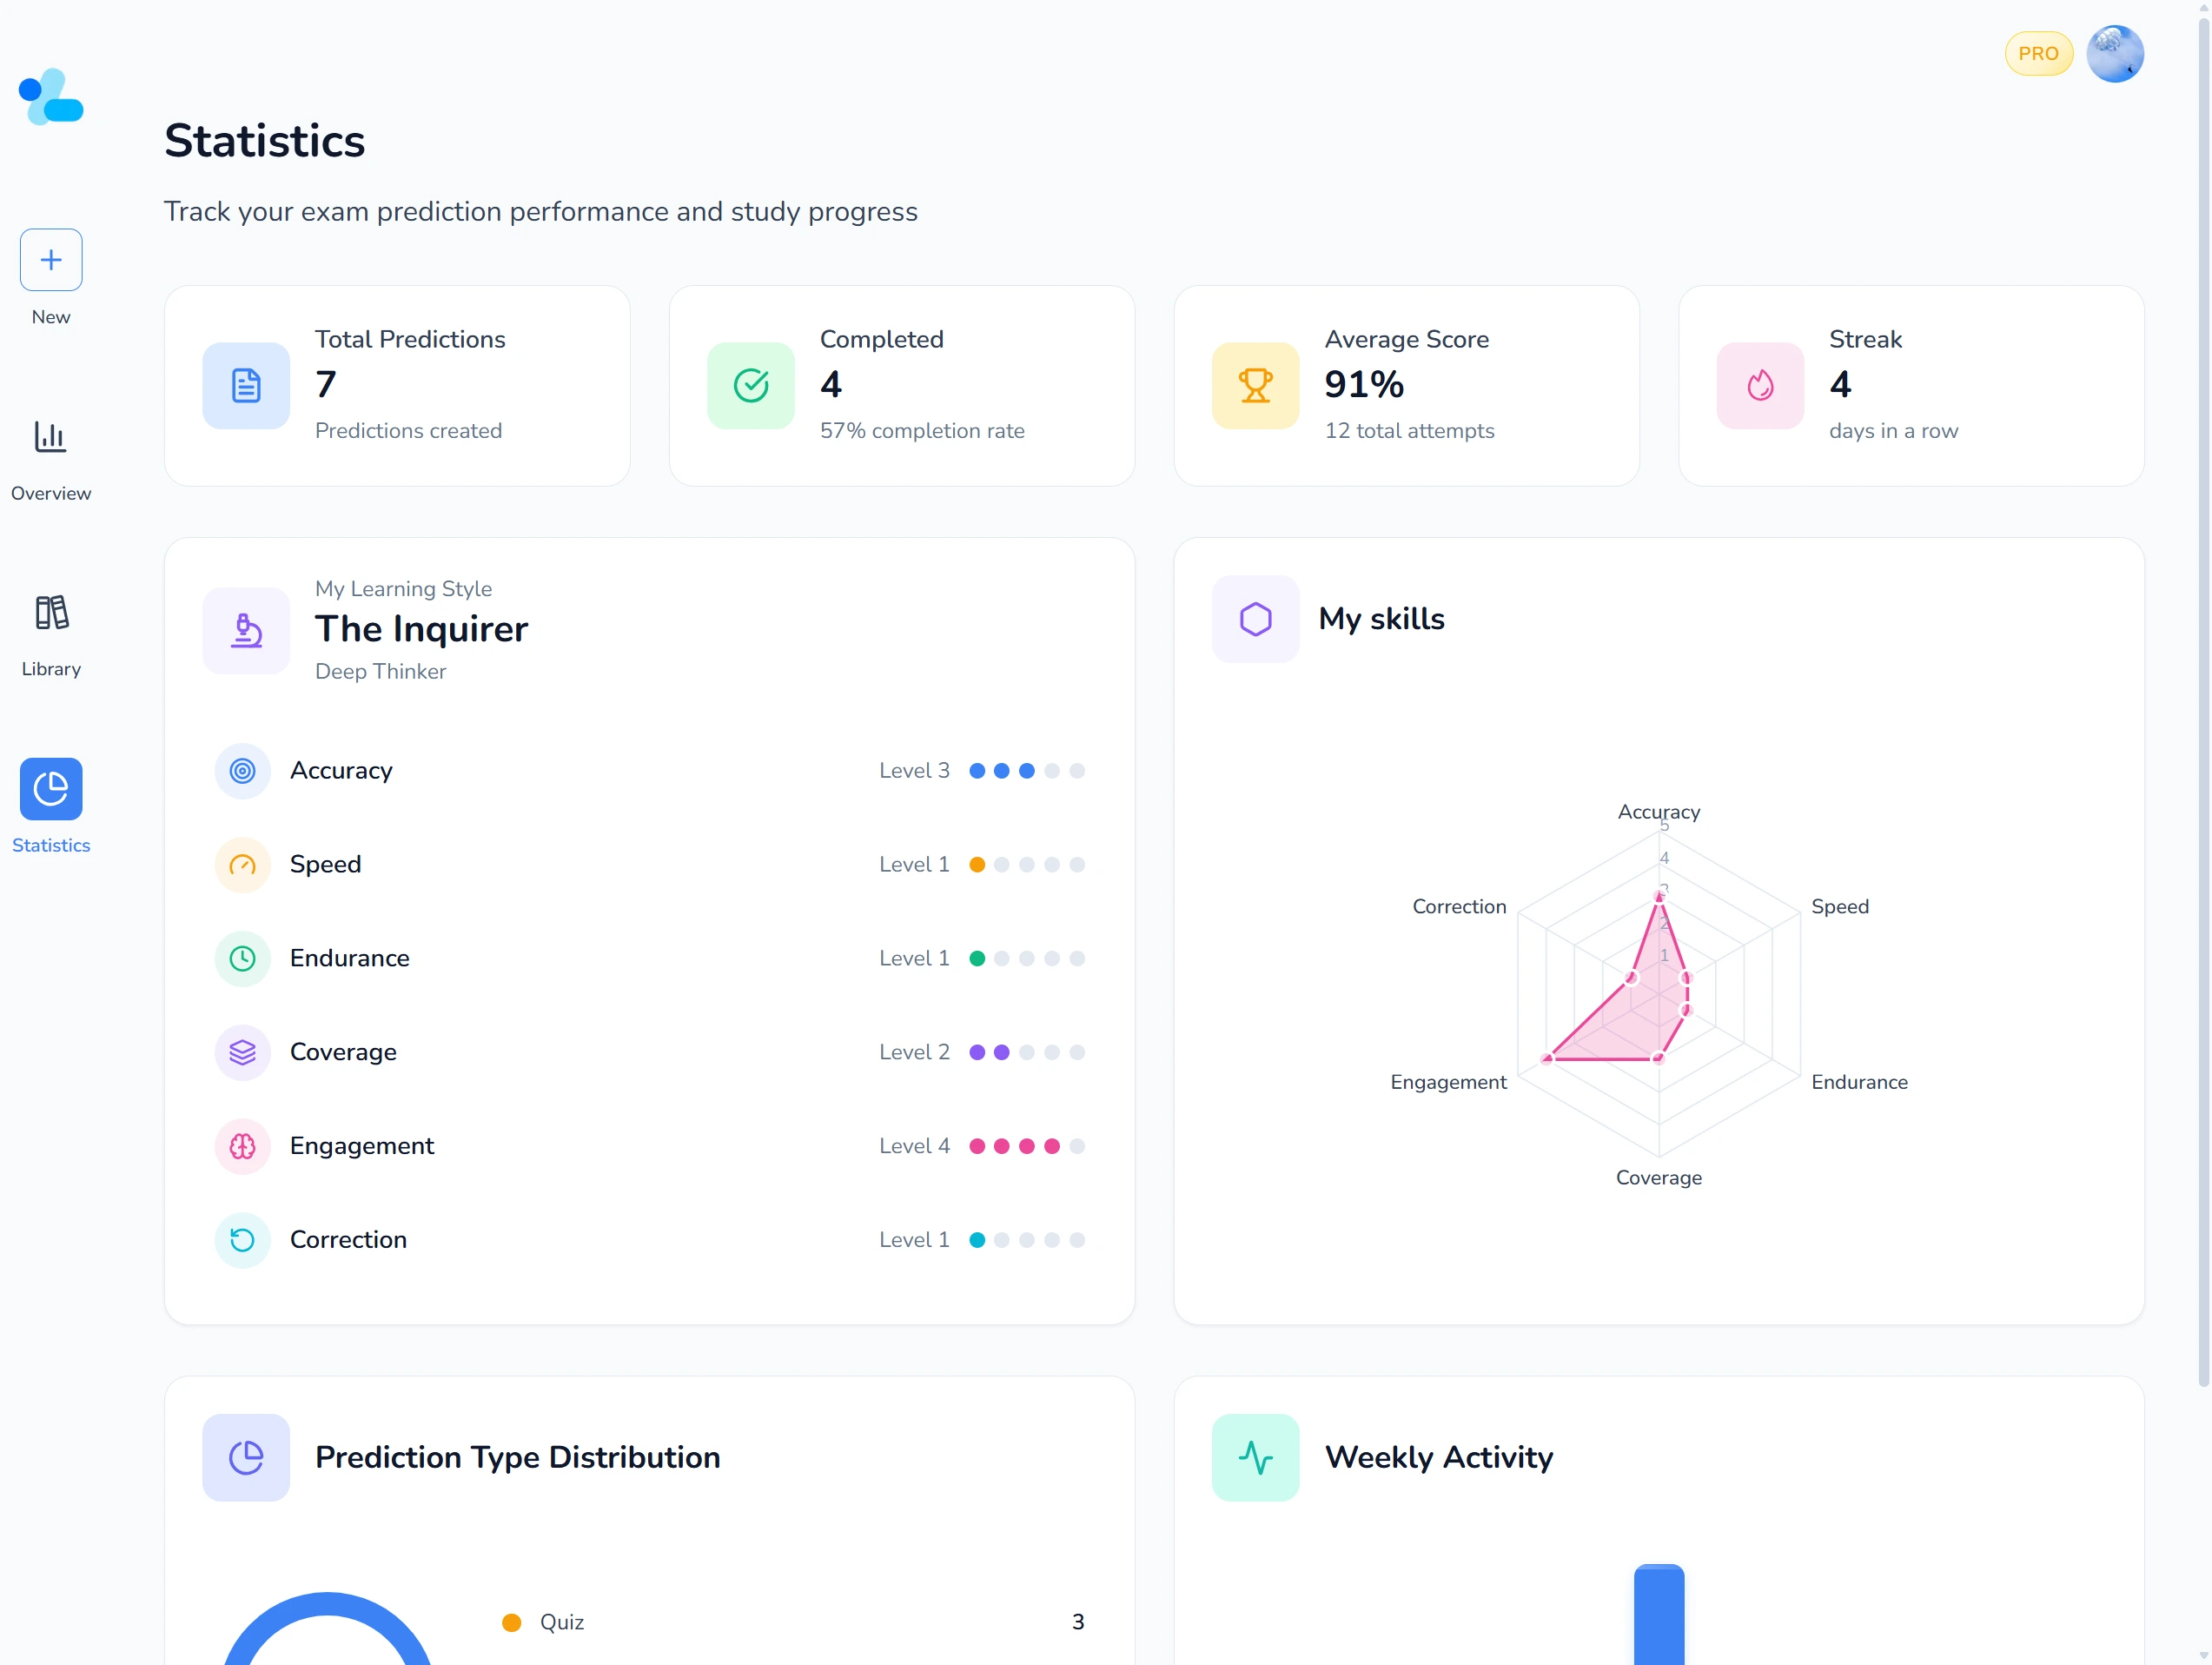
Task: Click the pie chart icon near Prediction Type Distribution
Action: pyautogui.click(x=246, y=1457)
